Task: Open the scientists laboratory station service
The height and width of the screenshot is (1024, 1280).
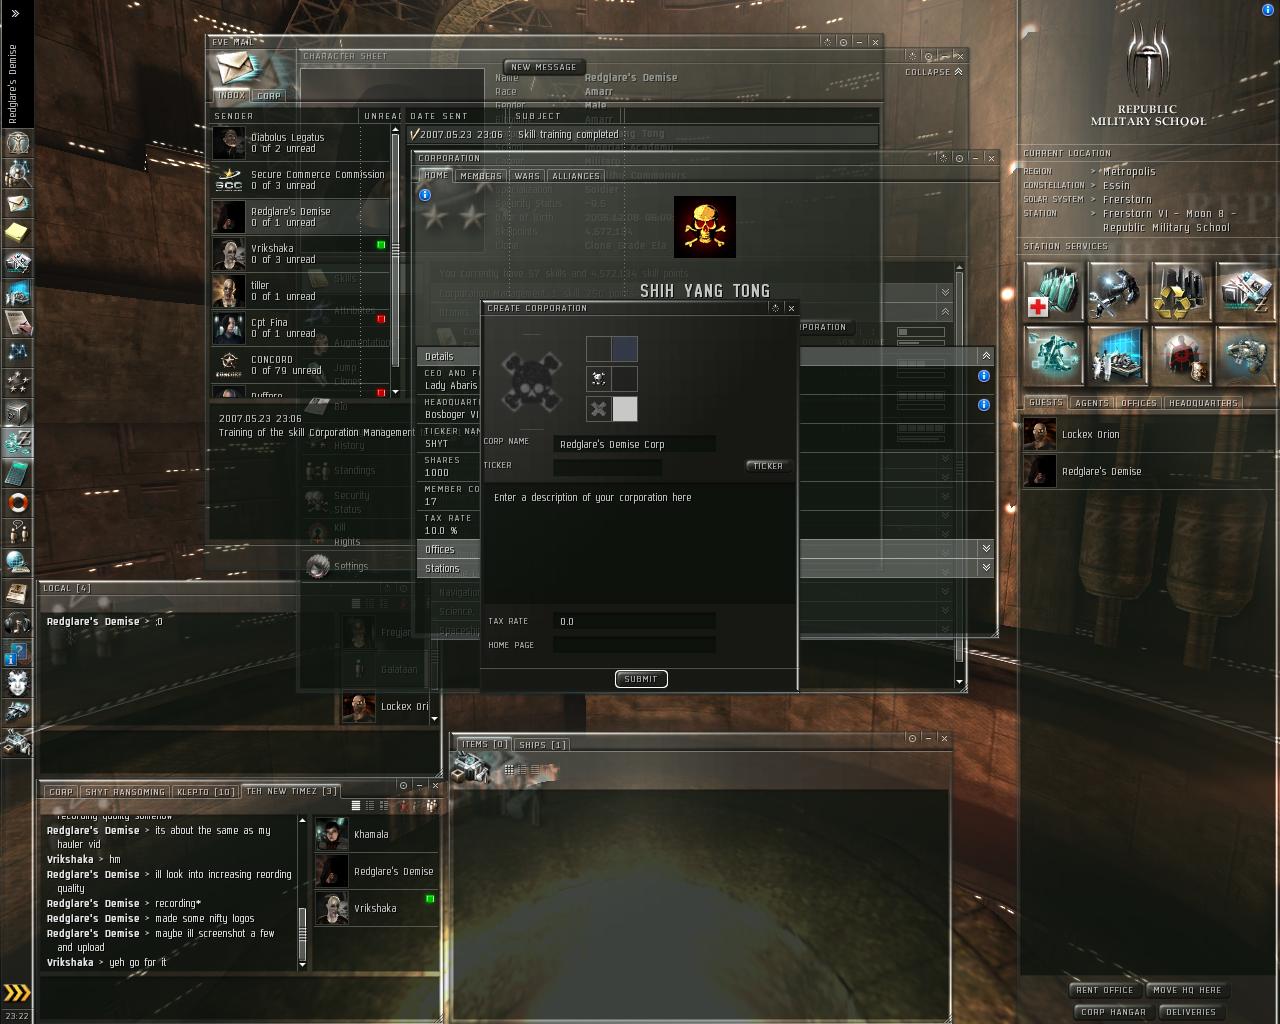Action: click(x=1117, y=355)
